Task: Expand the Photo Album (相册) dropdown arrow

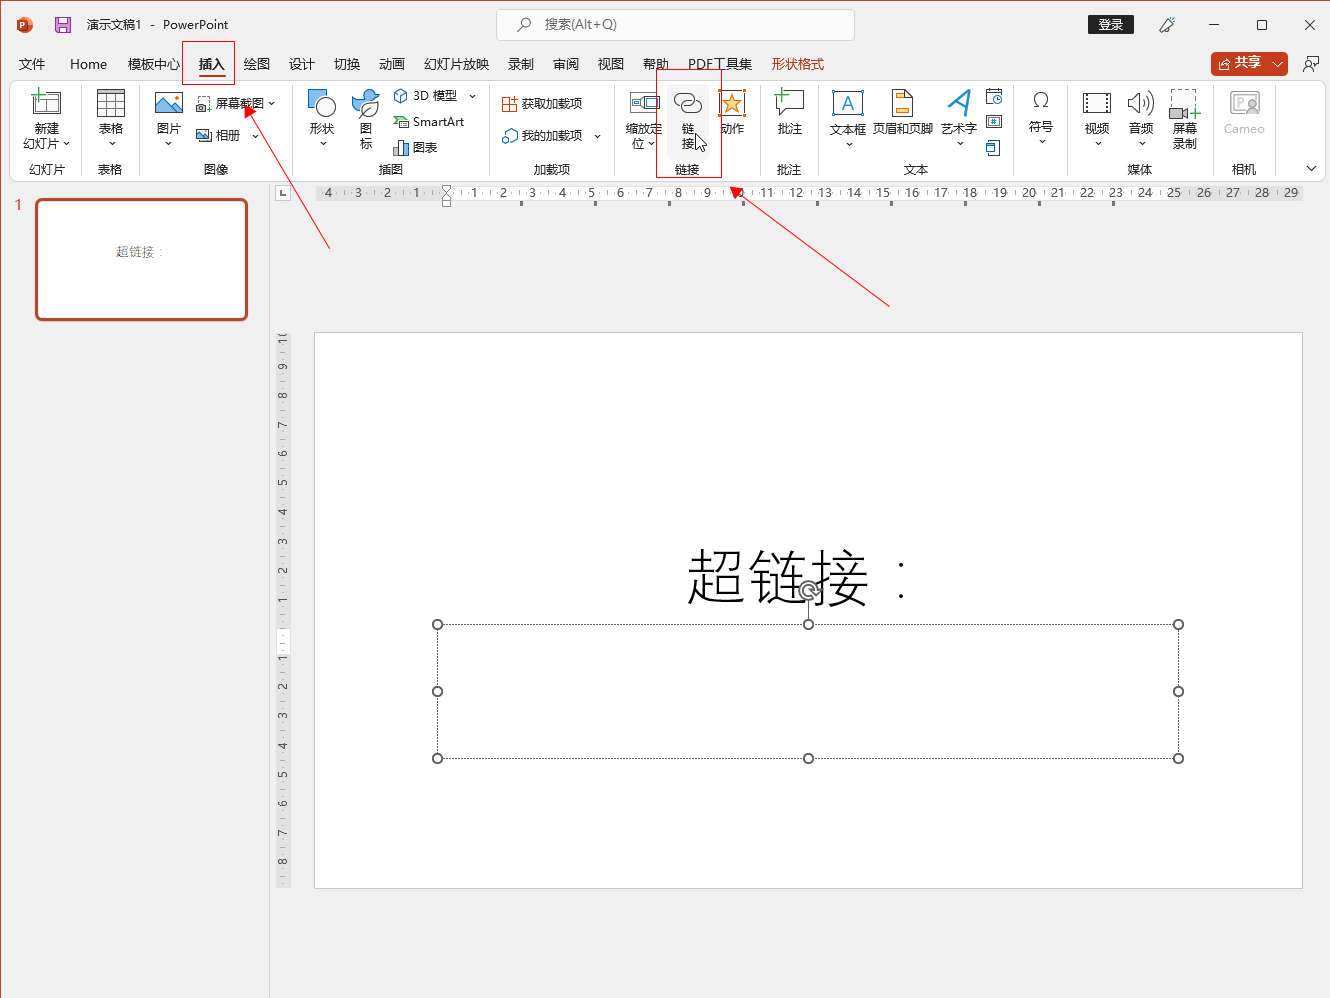Action: click(x=255, y=136)
